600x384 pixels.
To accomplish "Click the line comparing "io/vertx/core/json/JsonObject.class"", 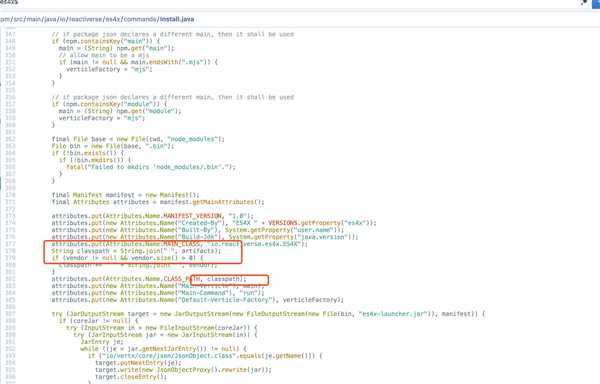I will point(205,356).
